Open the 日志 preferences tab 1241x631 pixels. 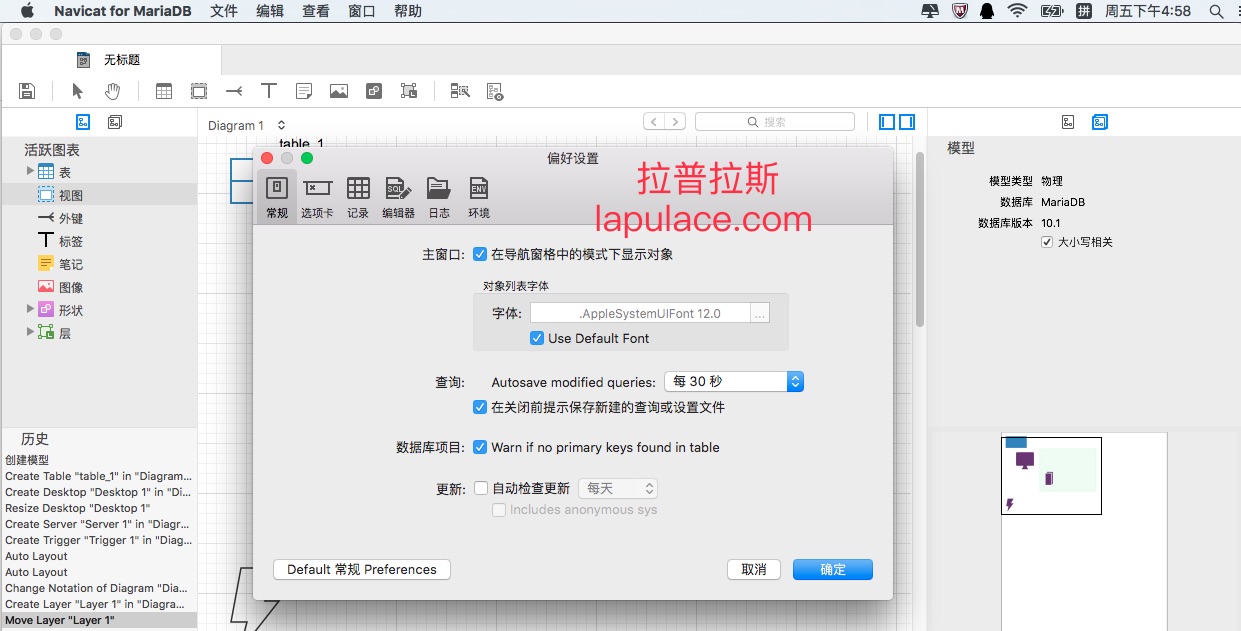(439, 195)
